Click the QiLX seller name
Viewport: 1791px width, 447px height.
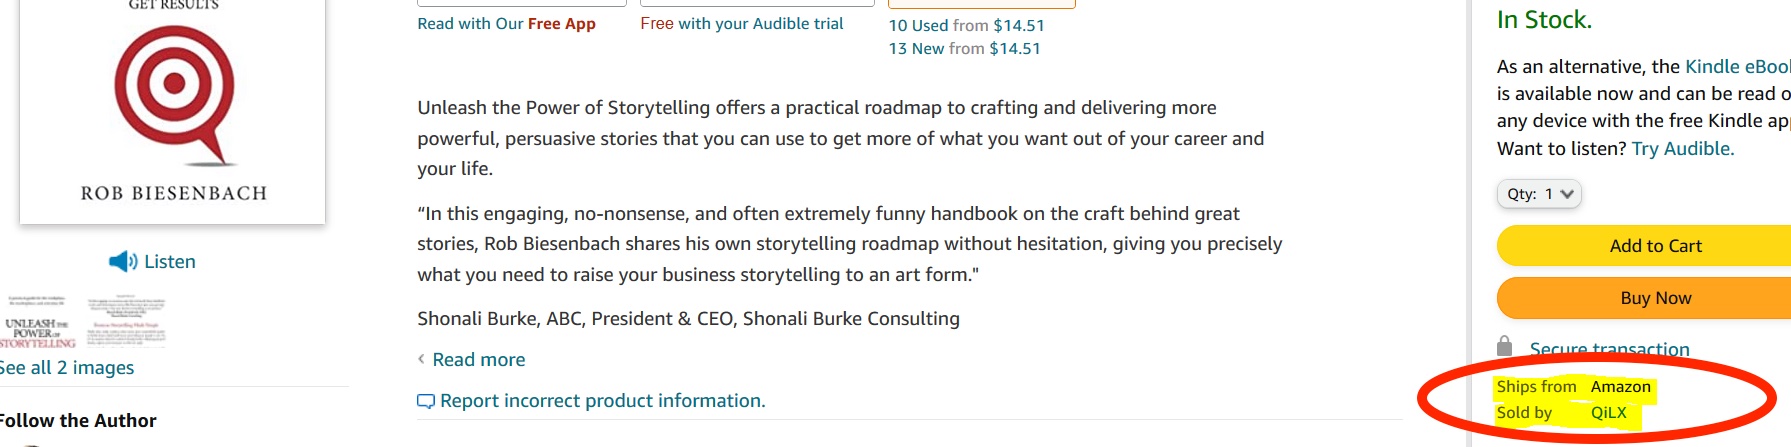pos(1608,413)
